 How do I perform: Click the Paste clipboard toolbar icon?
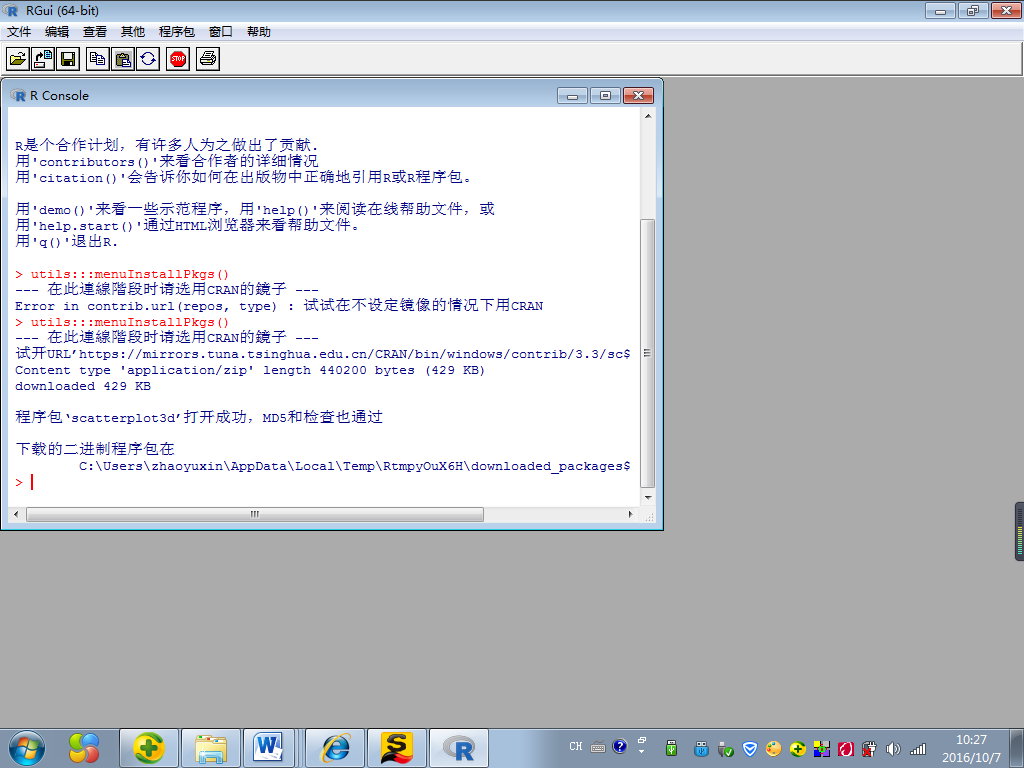pyautogui.click(x=123, y=59)
